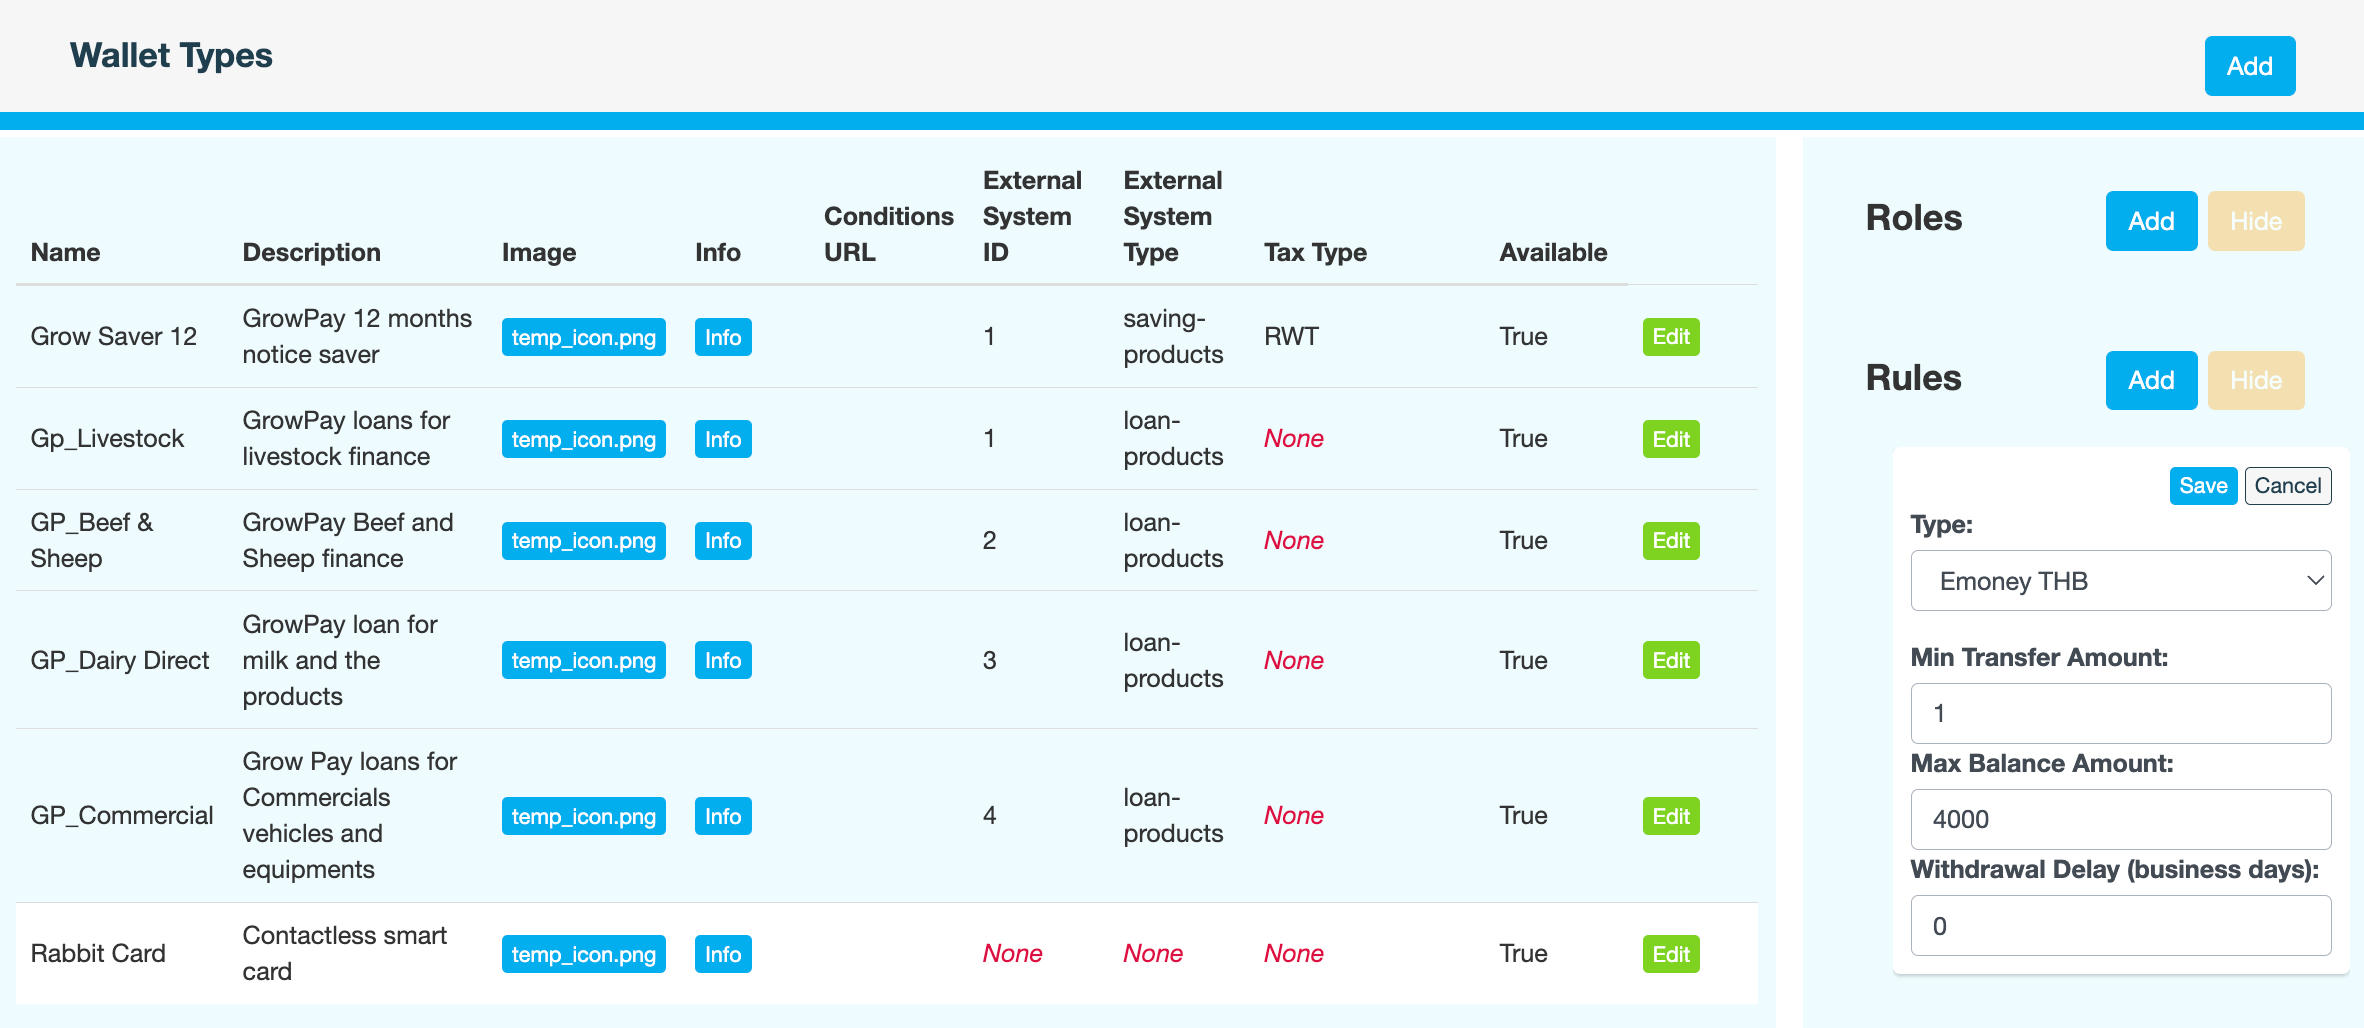Add a new rule
The height and width of the screenshot is (1028, 2364).
coord(2150,380)
